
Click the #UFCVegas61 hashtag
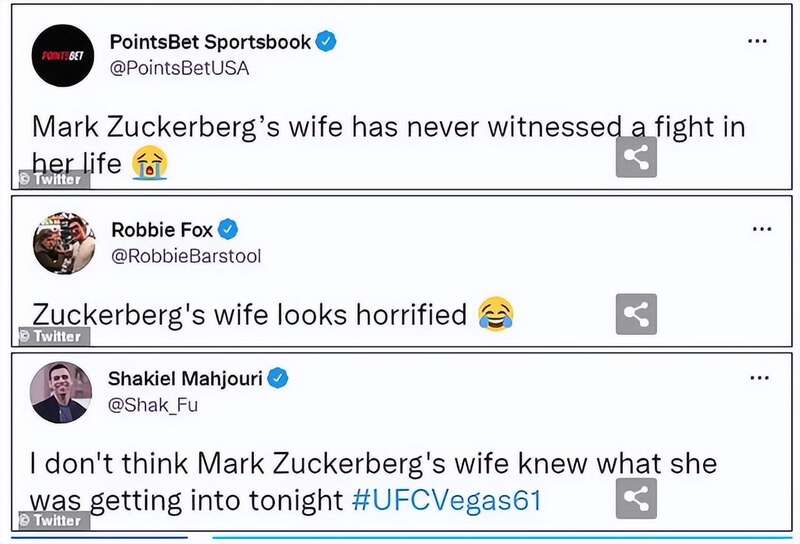click(447, 499)
